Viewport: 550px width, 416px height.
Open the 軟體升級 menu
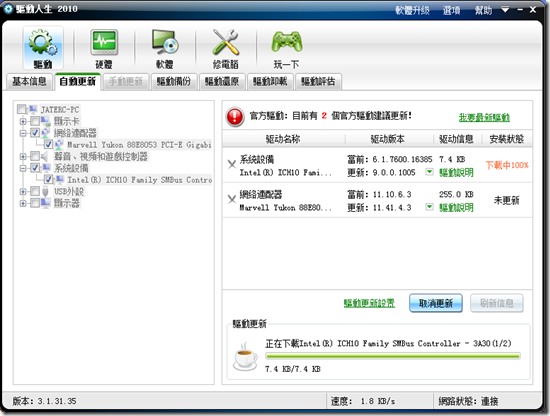pyautogui.click(x=412, y=10)
